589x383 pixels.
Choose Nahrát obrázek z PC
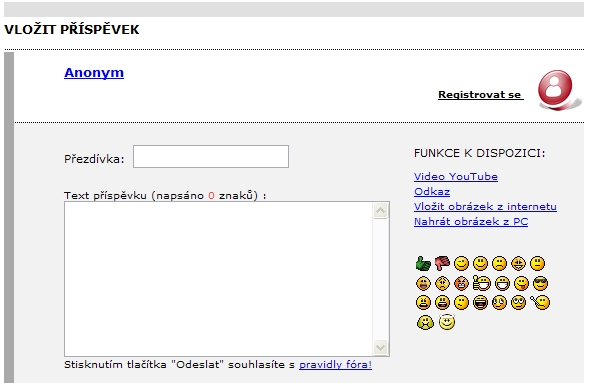pos(471,222)
